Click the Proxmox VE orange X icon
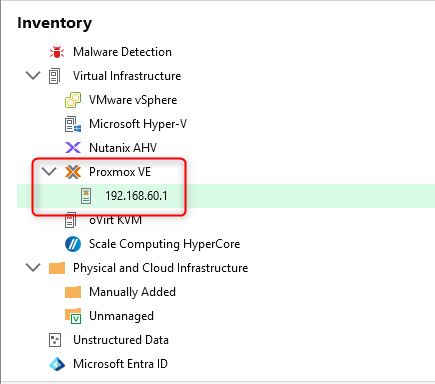The width and height of the screenshot is (435, 384). 73,172
